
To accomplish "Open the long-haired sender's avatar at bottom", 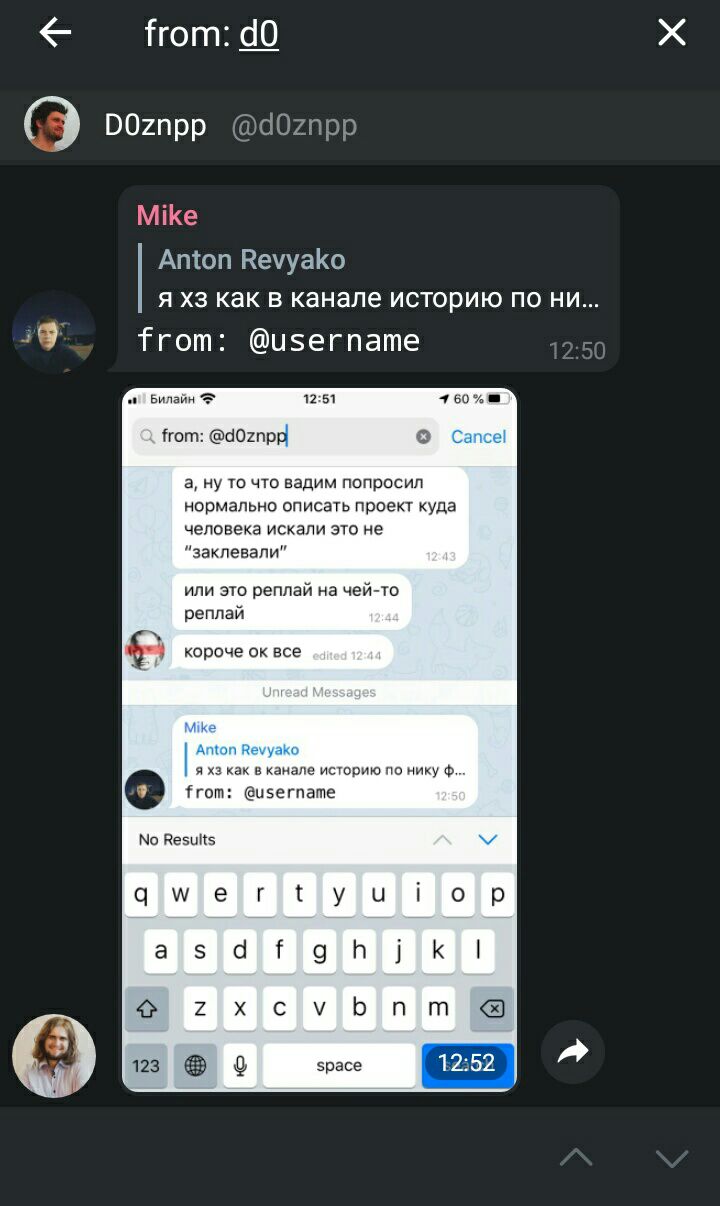I will tap(54, 1056).
